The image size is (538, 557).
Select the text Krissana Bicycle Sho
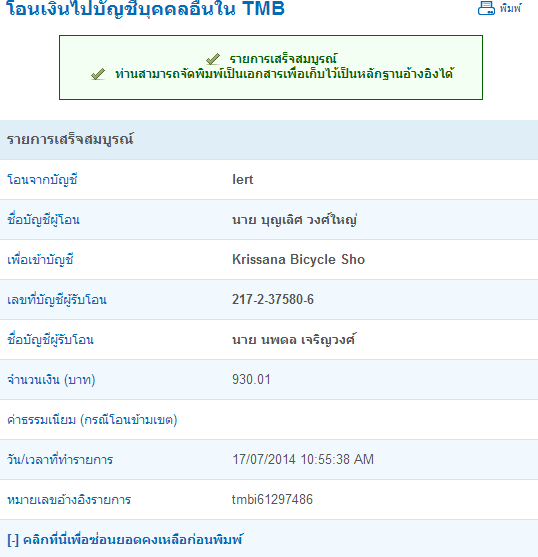click(x=298, y=259)
